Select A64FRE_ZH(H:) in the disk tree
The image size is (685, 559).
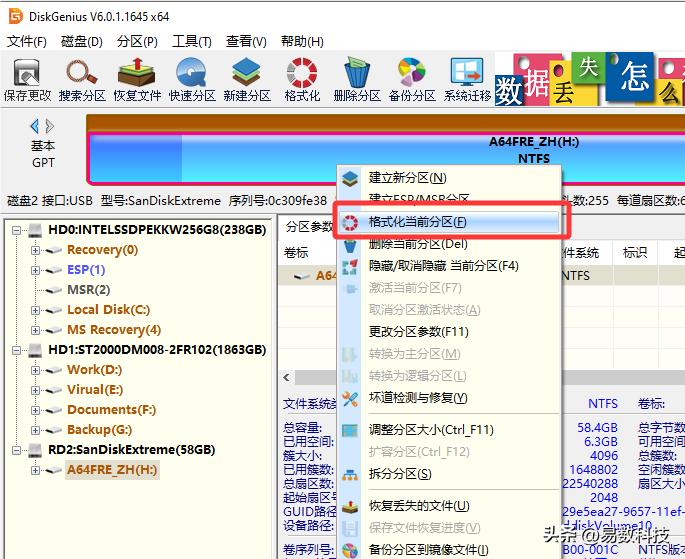(112, 470)
